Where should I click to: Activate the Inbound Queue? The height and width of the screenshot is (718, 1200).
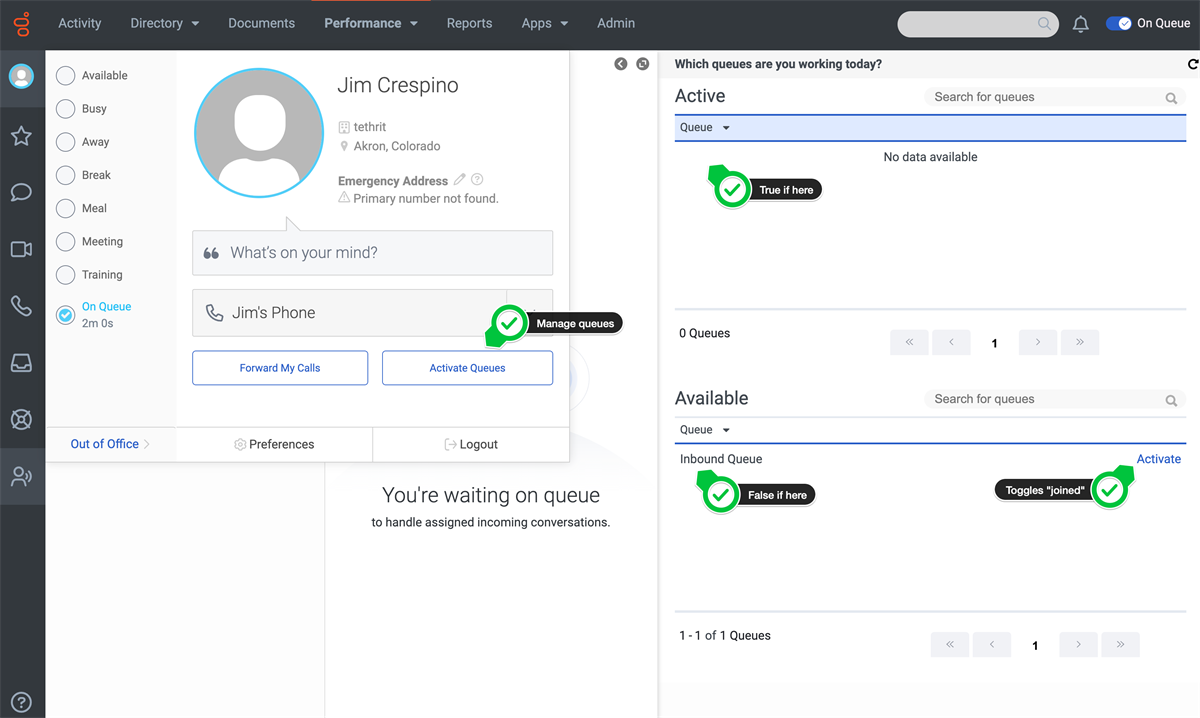(1158, 459)
